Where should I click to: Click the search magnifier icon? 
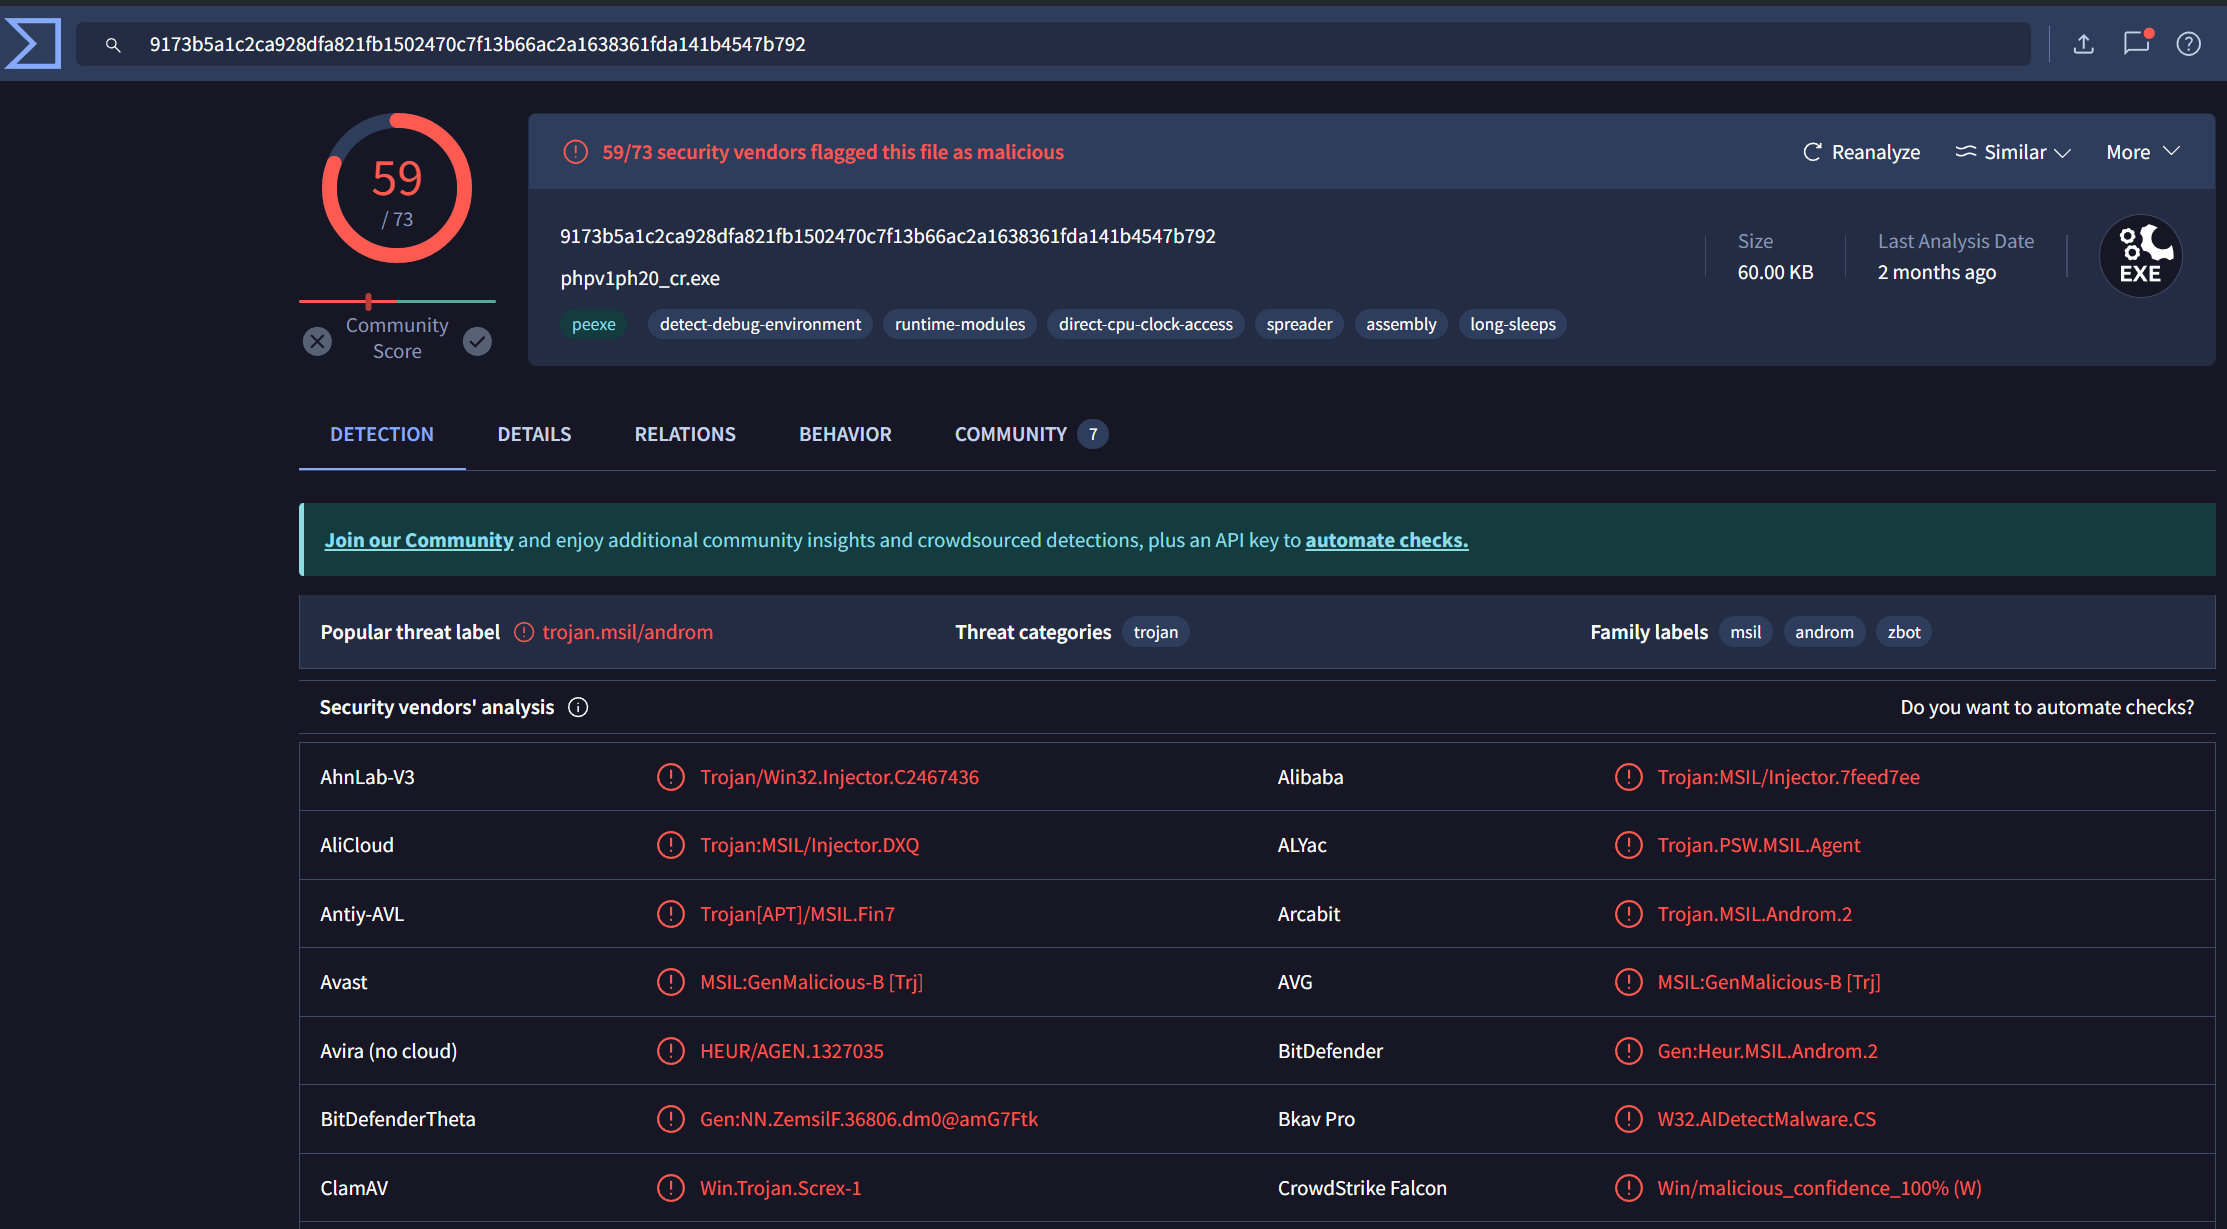pos(113,45)
